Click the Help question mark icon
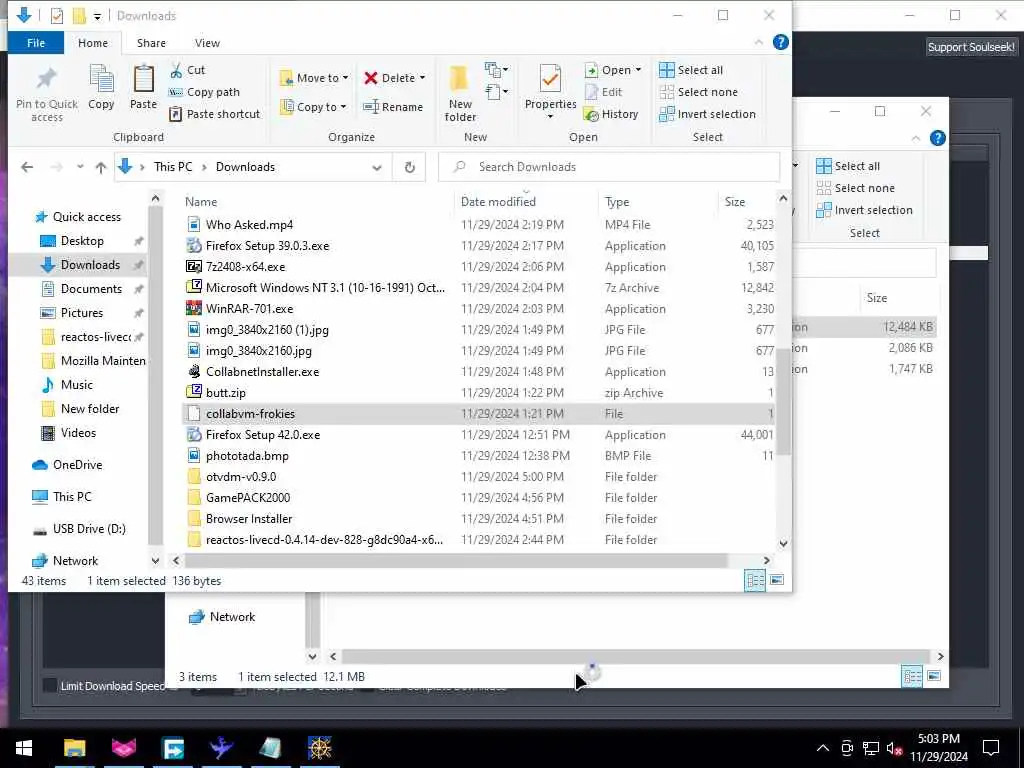This screenshot has width=1024, height=768. tap(780, 42)
